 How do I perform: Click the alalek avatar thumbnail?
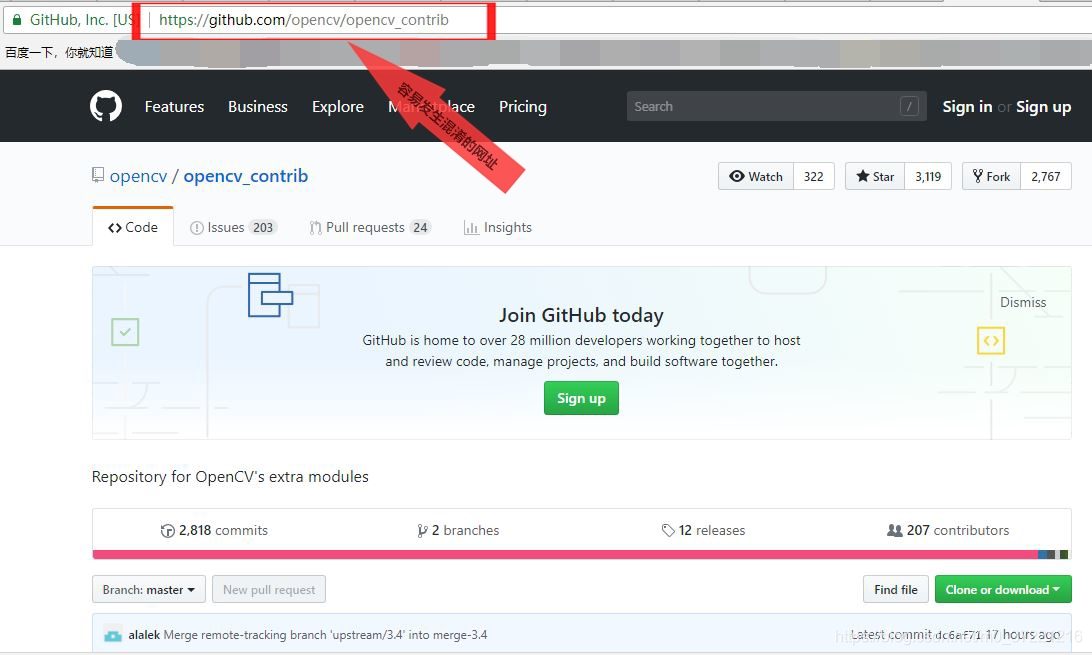113,635
